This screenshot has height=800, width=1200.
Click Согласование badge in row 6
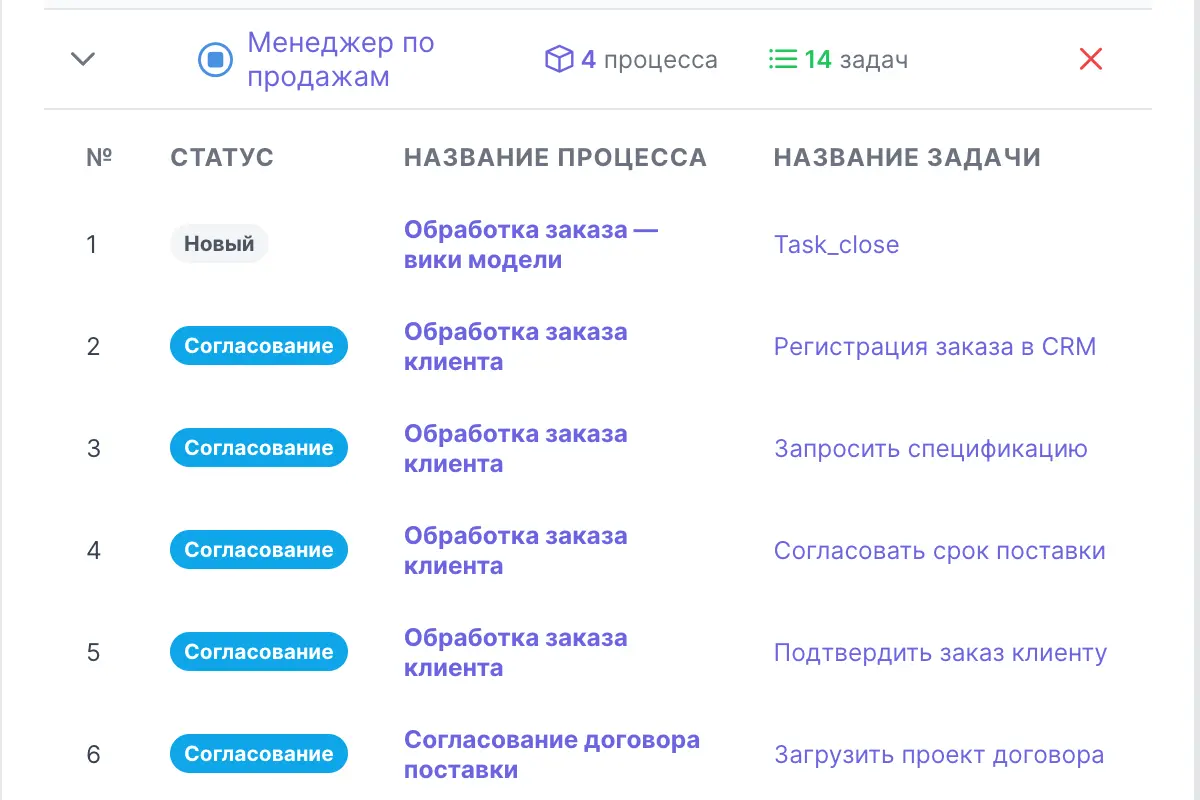pyautogui.click(x=259, y=754)
